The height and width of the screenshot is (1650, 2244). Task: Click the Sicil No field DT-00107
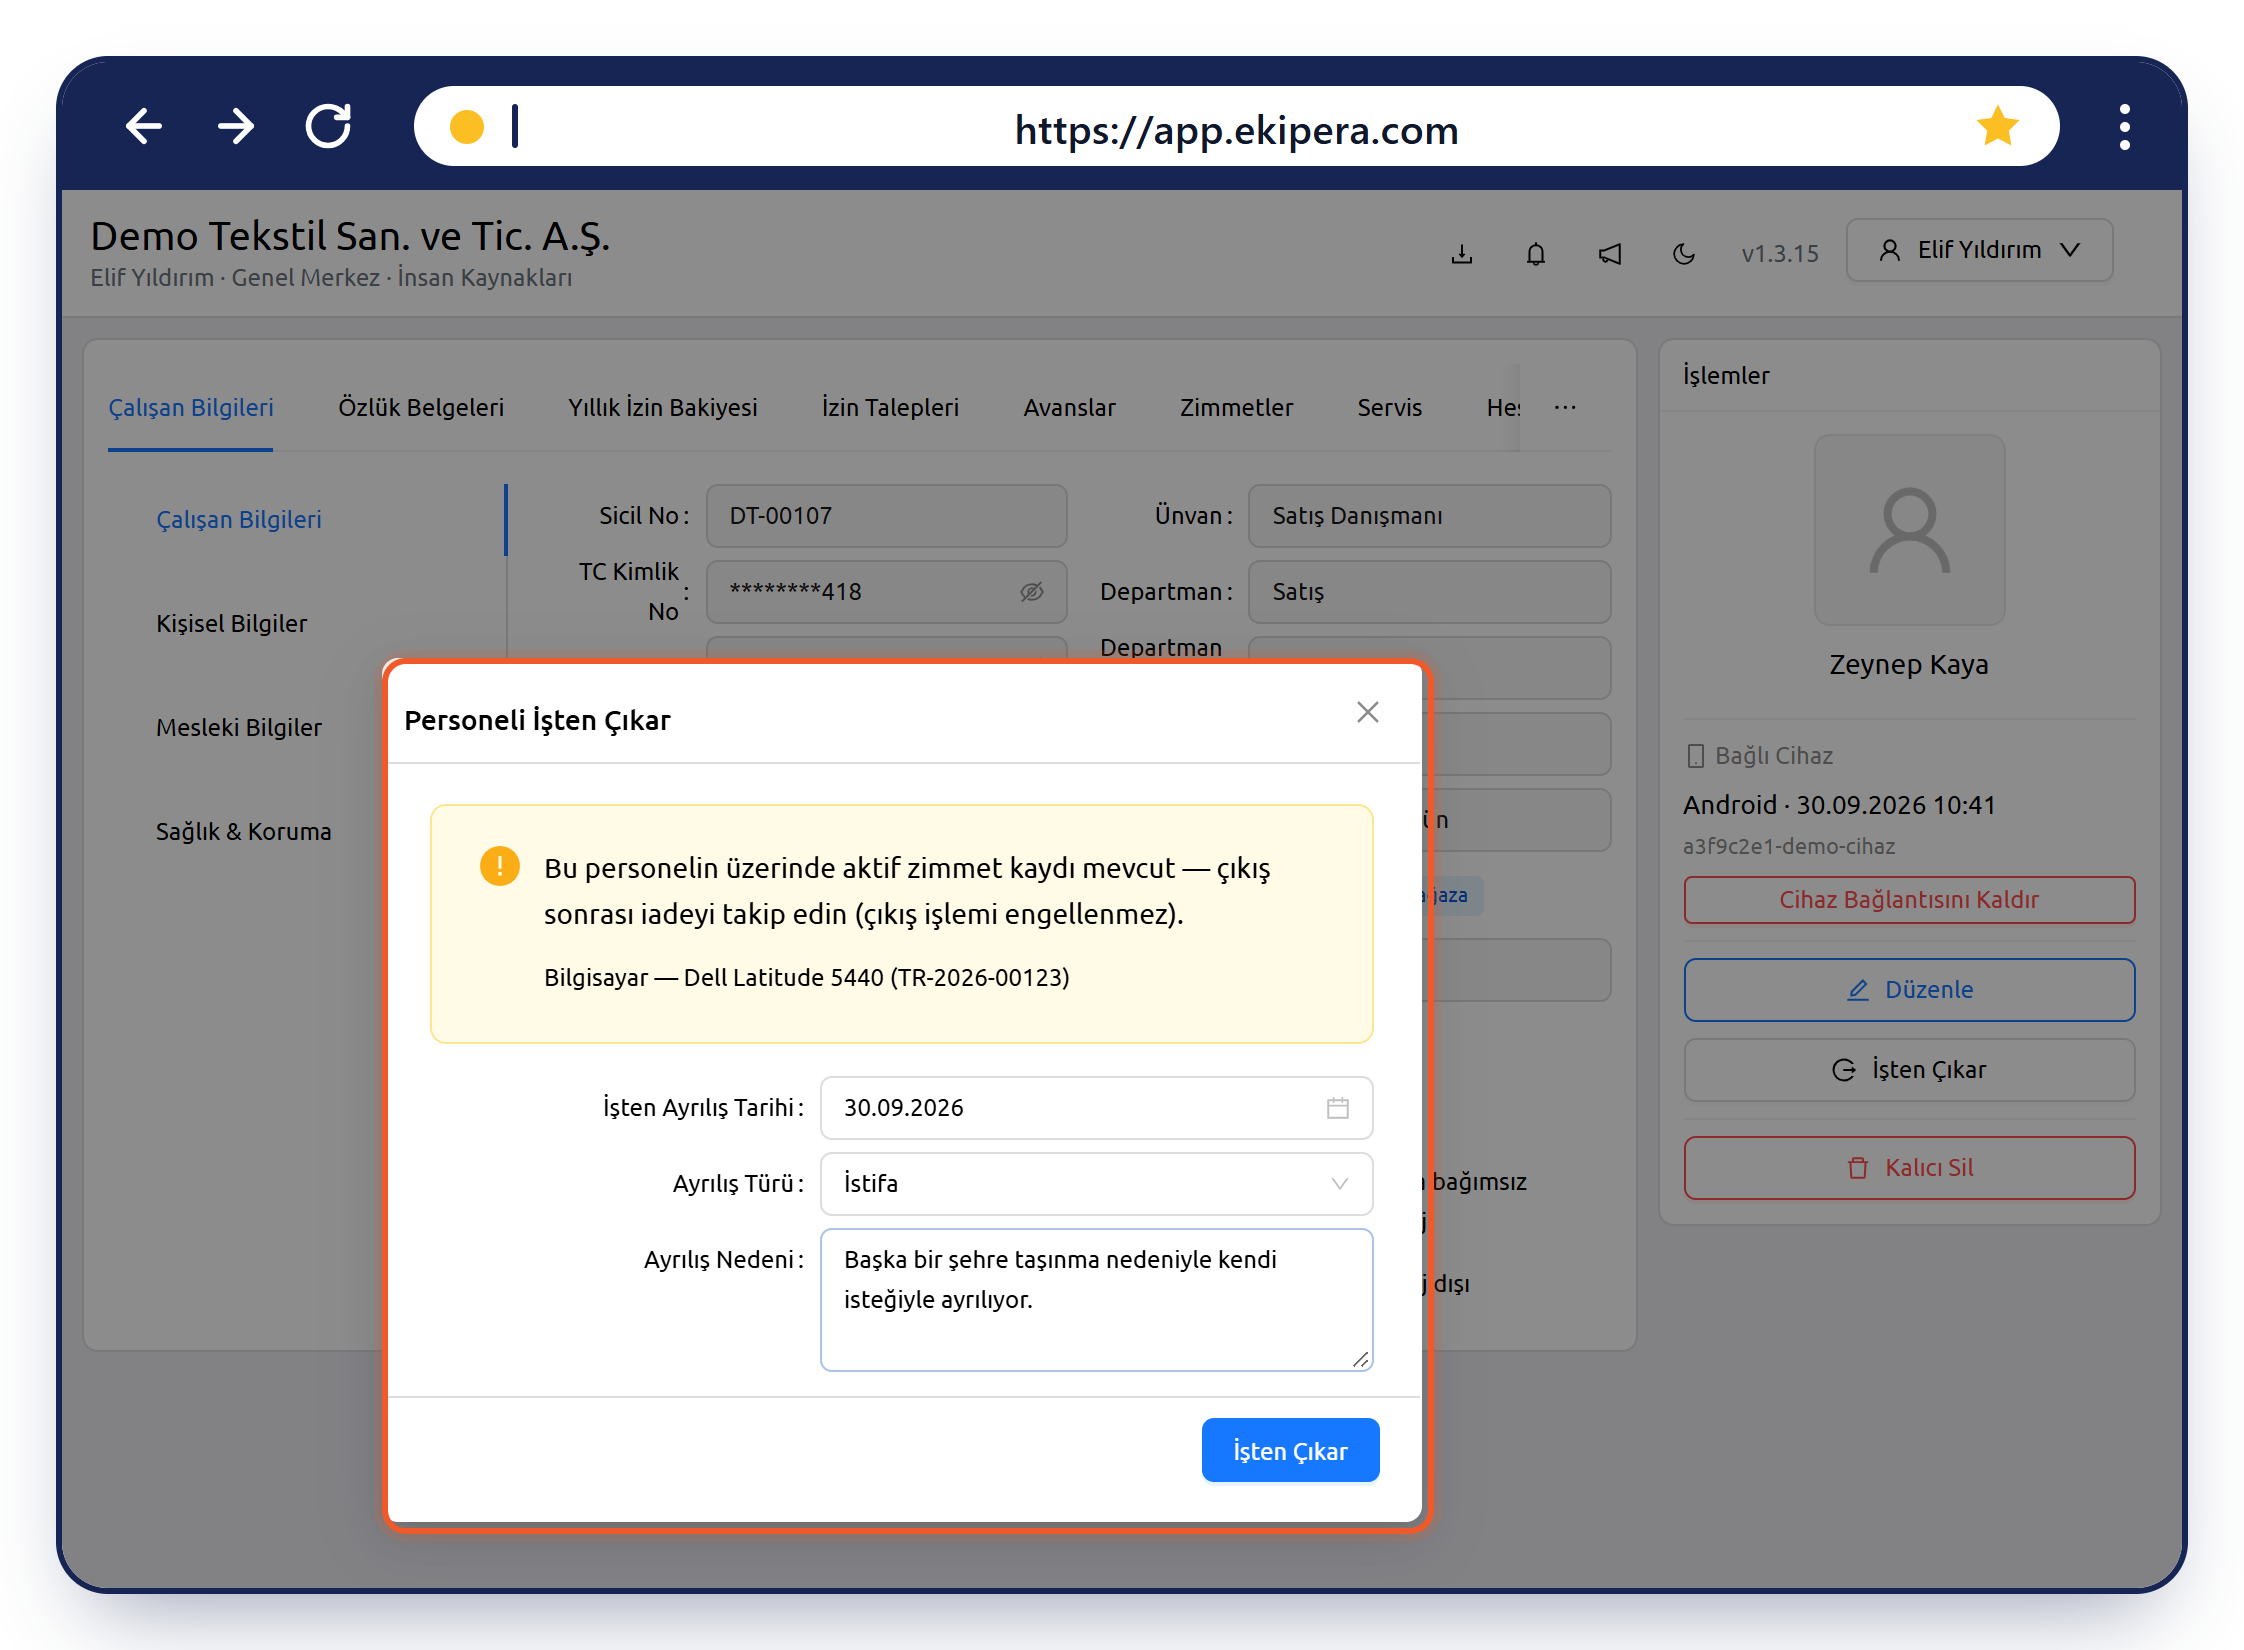click(886, 516)
